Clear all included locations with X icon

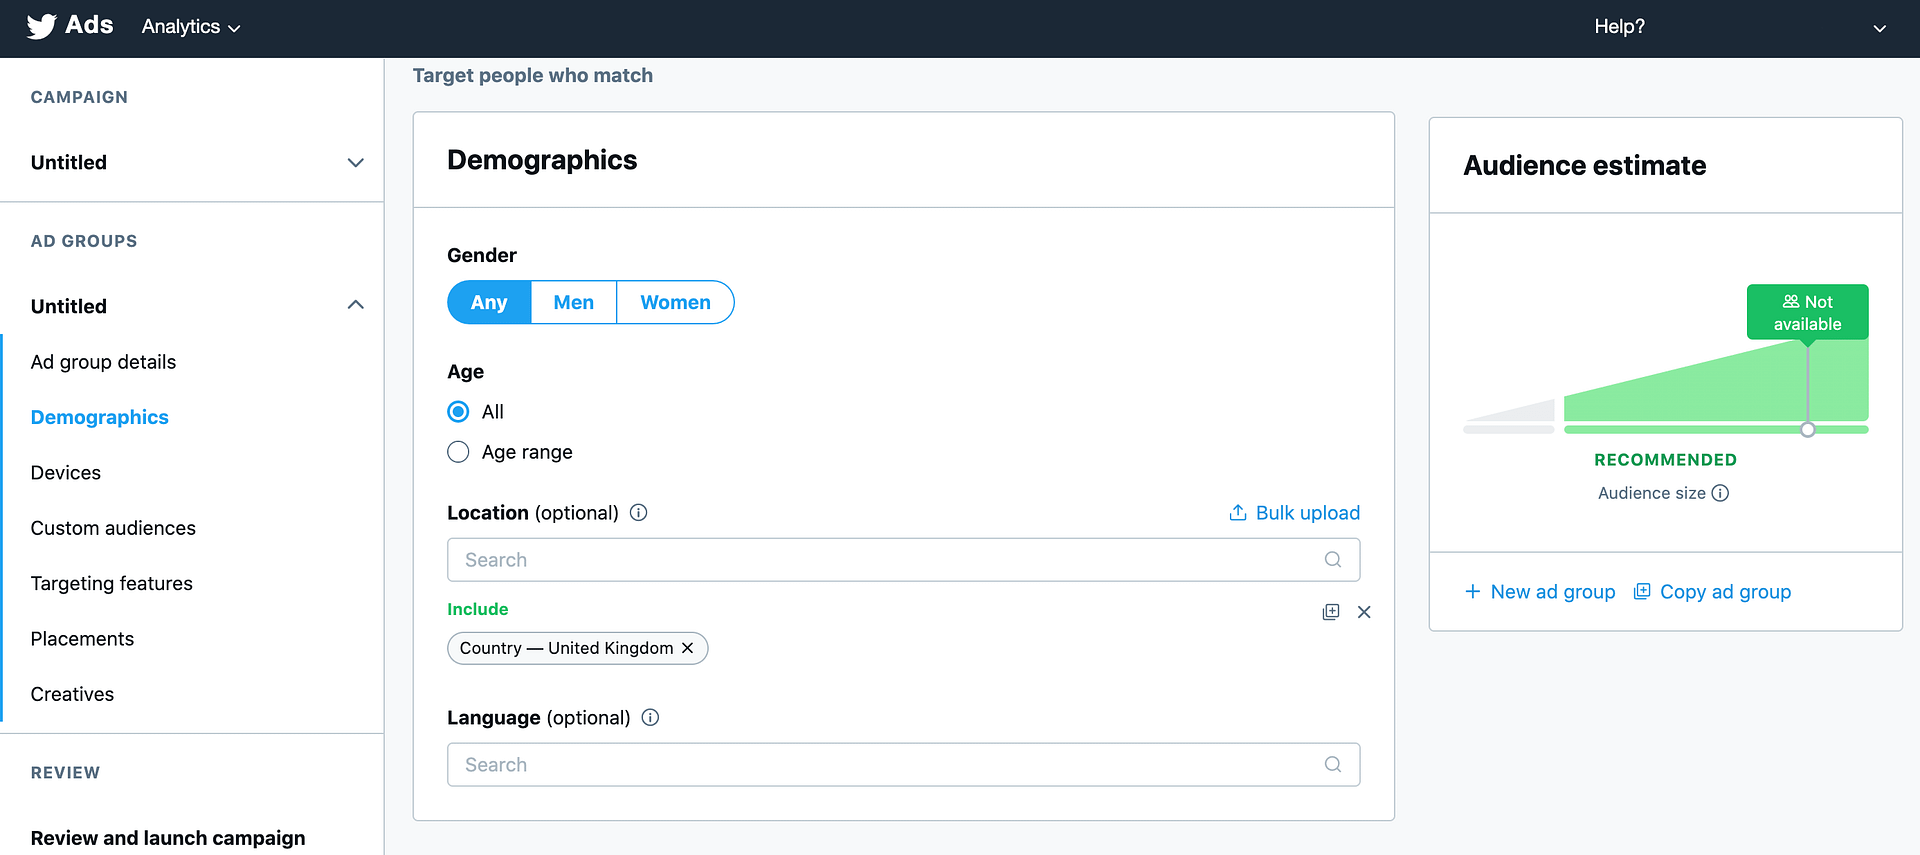[1364, 612]
